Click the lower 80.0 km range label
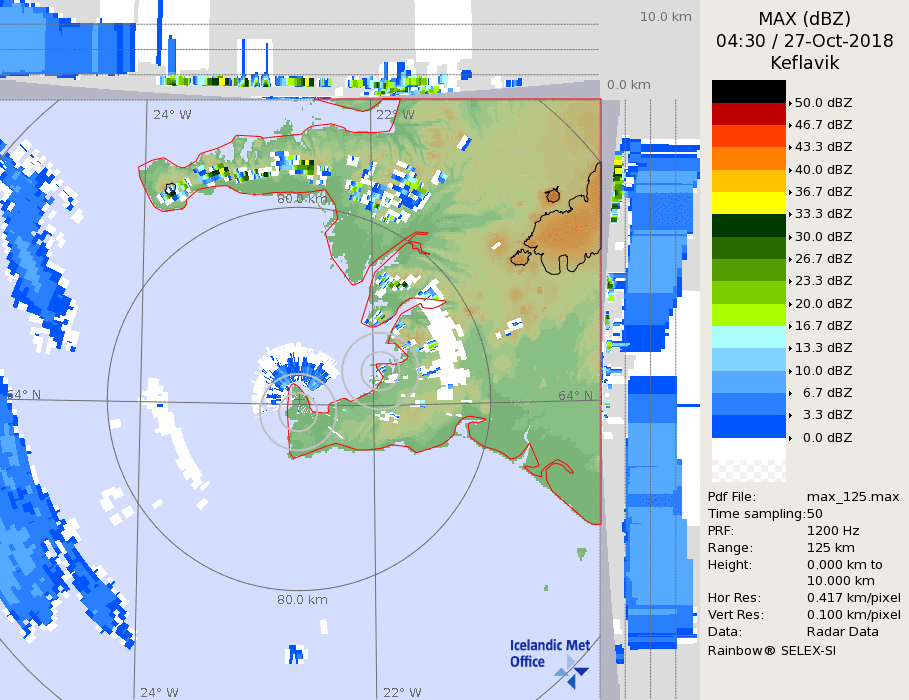Image resolution: width=909 pixels, height=700 pixels. pos(302,600)
